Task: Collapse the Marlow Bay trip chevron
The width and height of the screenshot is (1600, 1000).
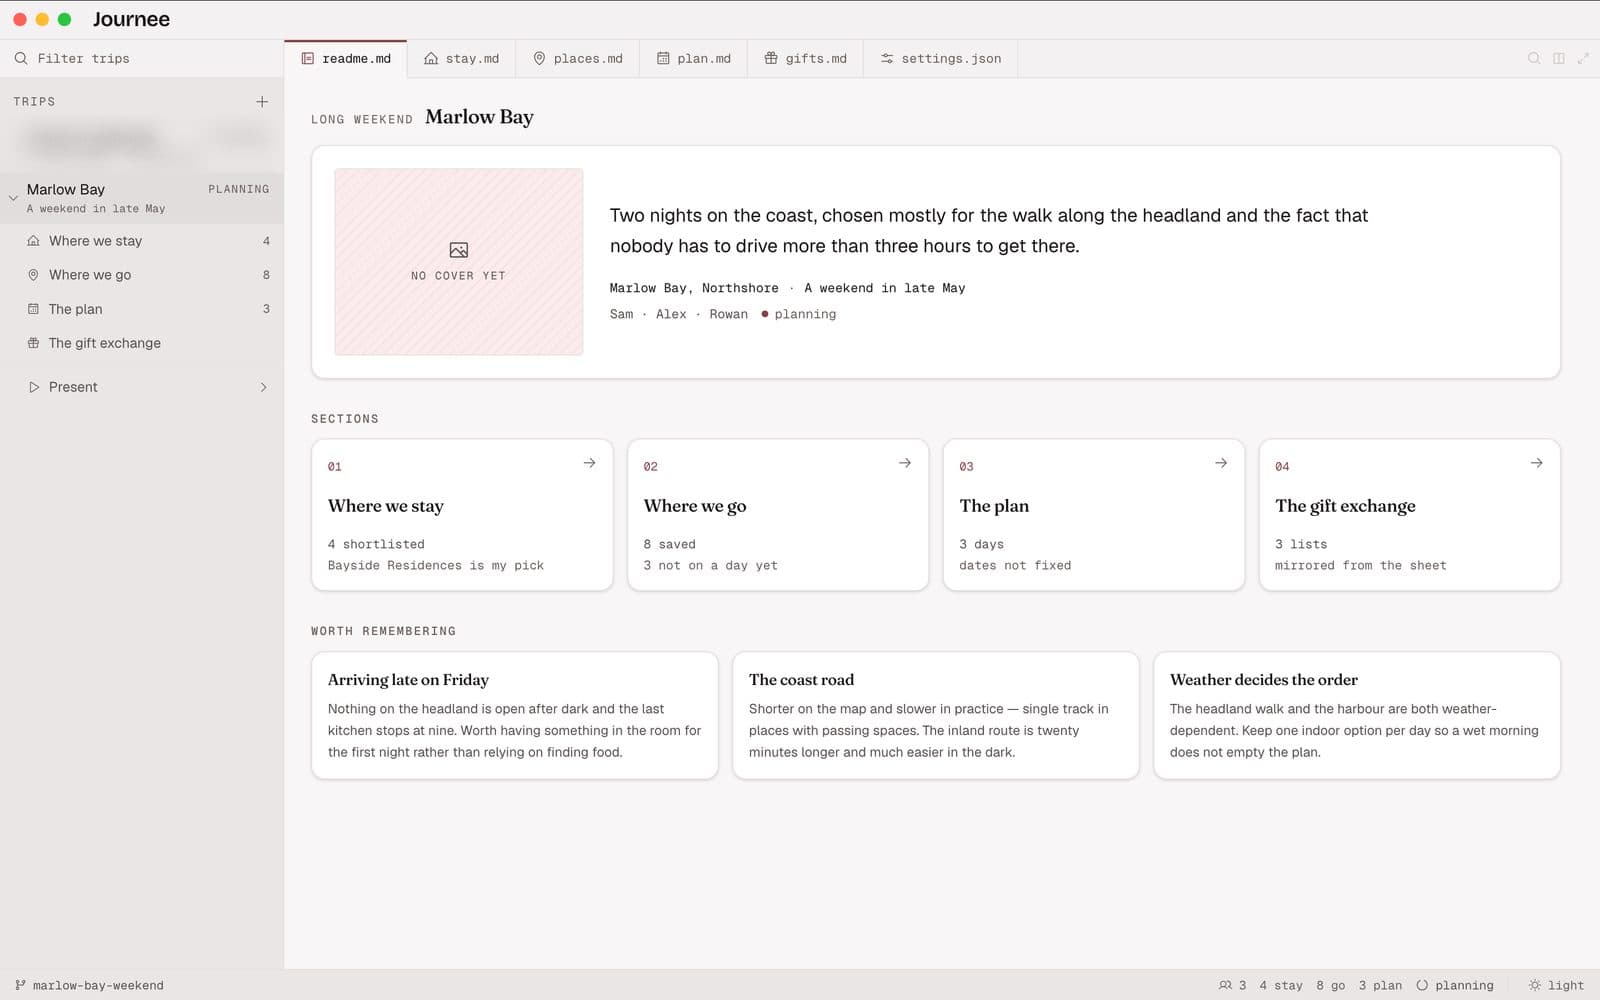Action: coord(13,198)
